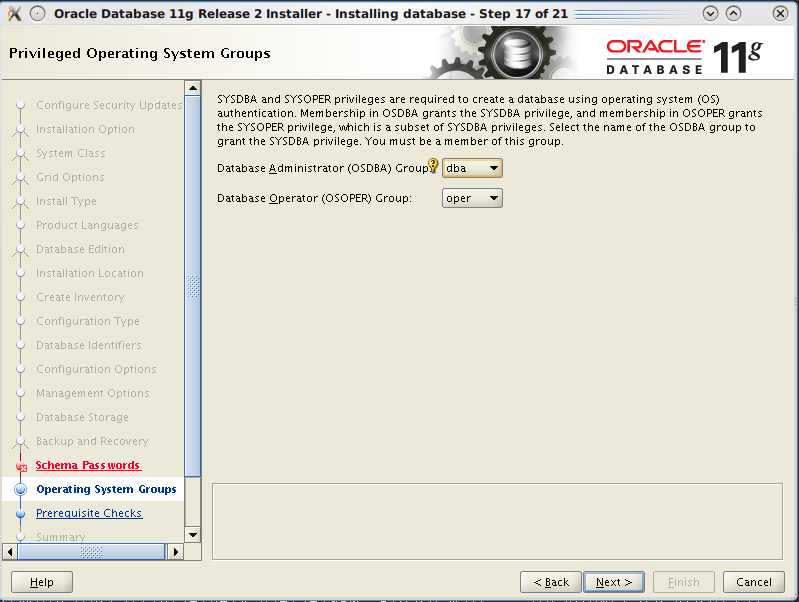Open installer Help

tap(42, 582)
